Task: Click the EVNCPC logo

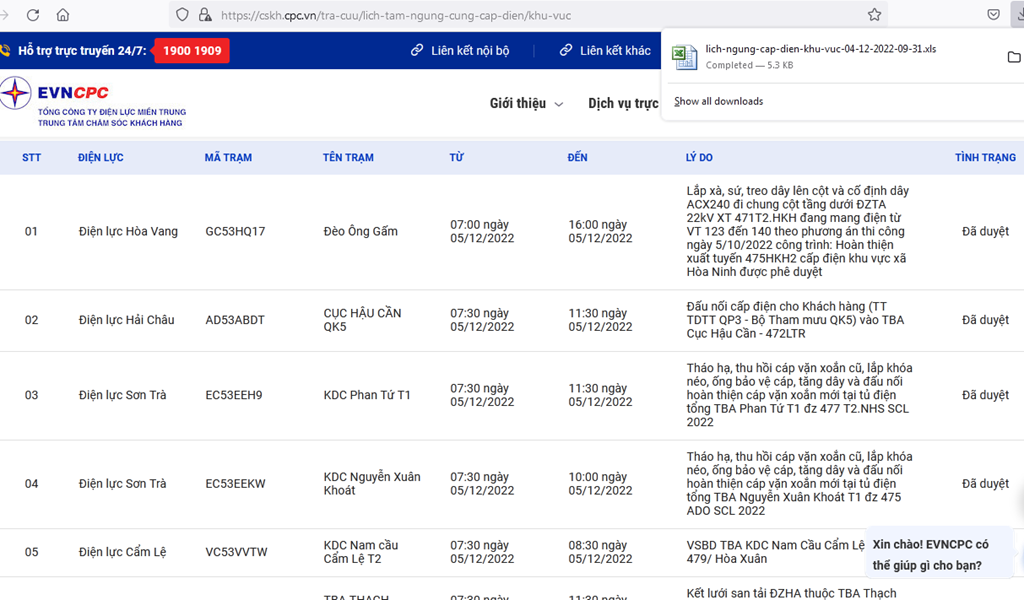Action: [x=93, y=103]
